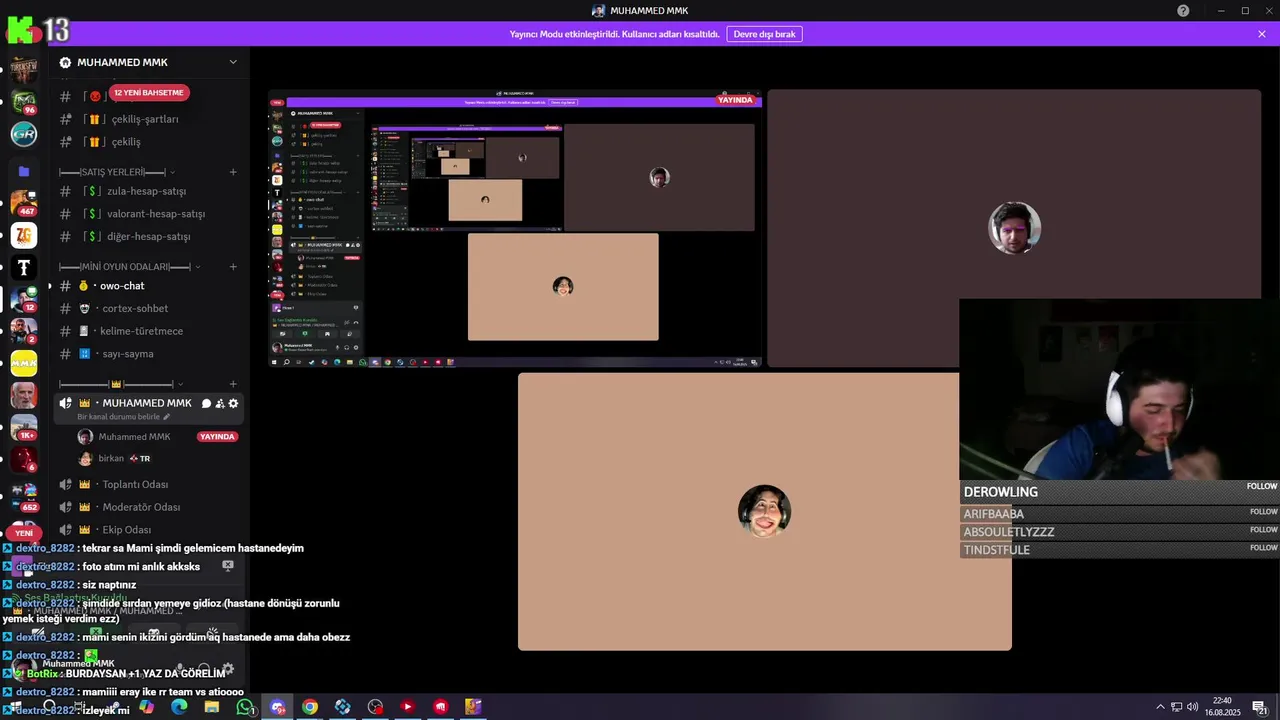Open the black T server icon
Screen dimensions: 1280x720
(24, 267)
